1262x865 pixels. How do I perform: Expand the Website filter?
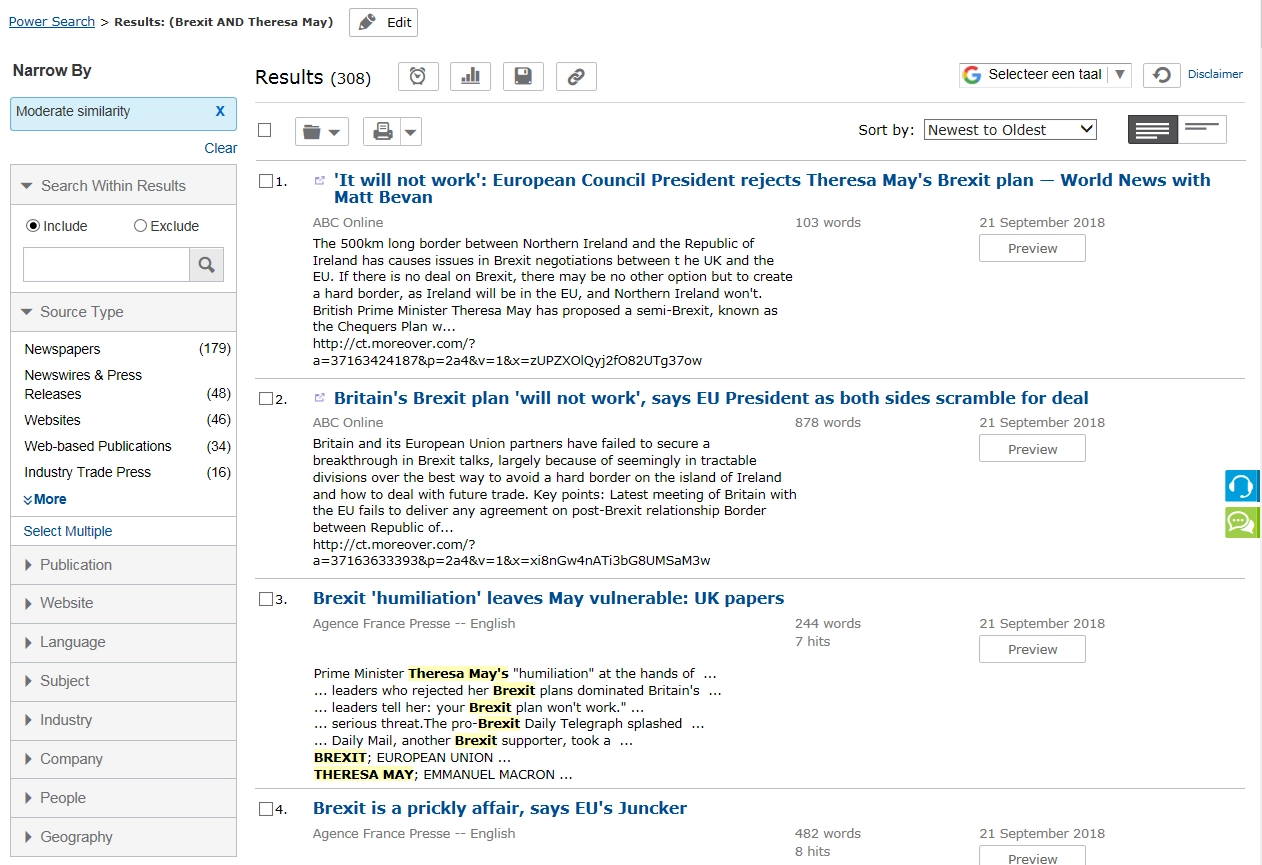coord(123,604)
